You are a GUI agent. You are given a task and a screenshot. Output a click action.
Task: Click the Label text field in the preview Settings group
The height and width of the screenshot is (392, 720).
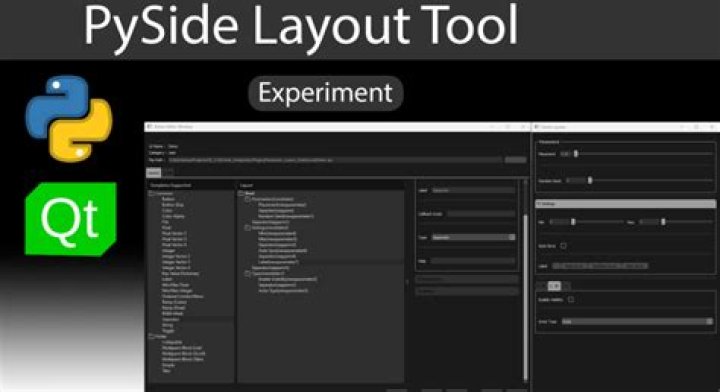point(600,266)
